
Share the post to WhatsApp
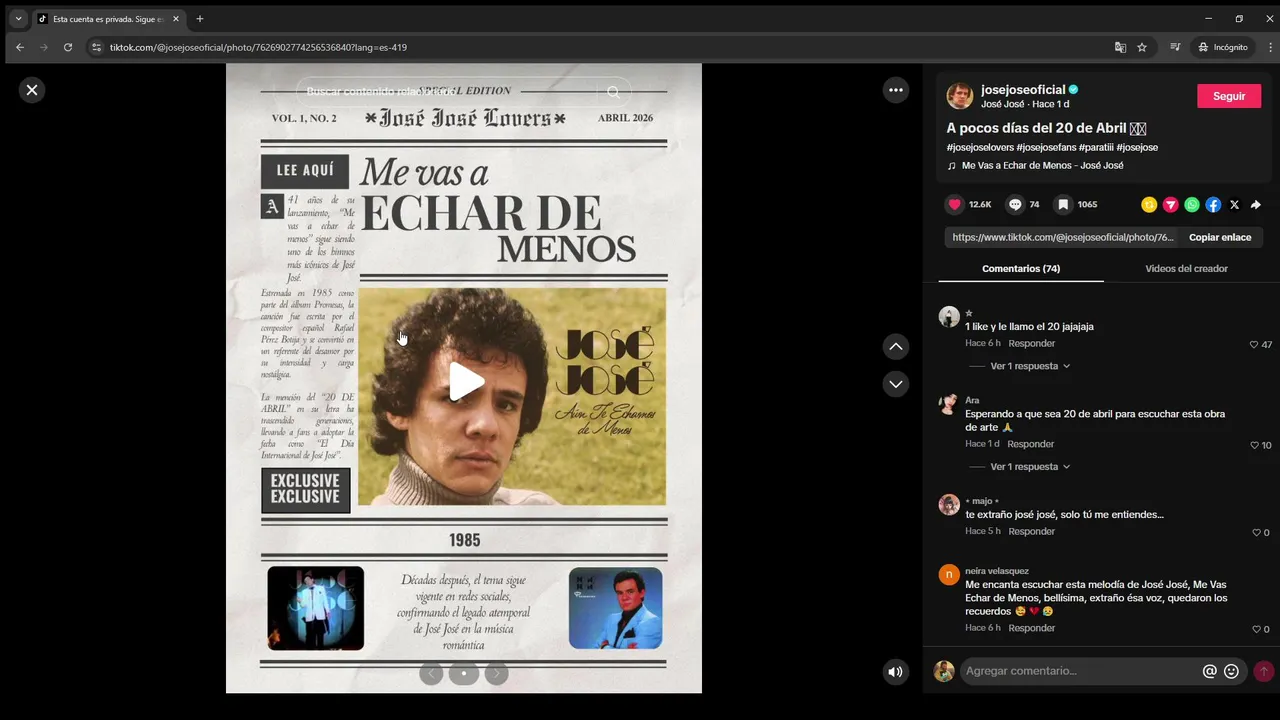pyautogui.click(x=1192, y=204)
